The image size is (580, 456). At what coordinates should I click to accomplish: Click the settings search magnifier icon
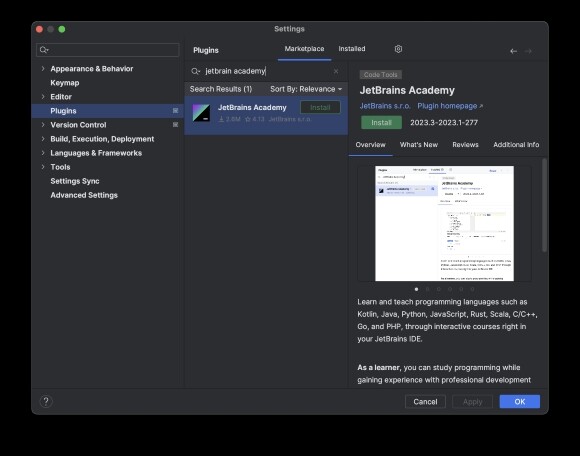point(44,50)
